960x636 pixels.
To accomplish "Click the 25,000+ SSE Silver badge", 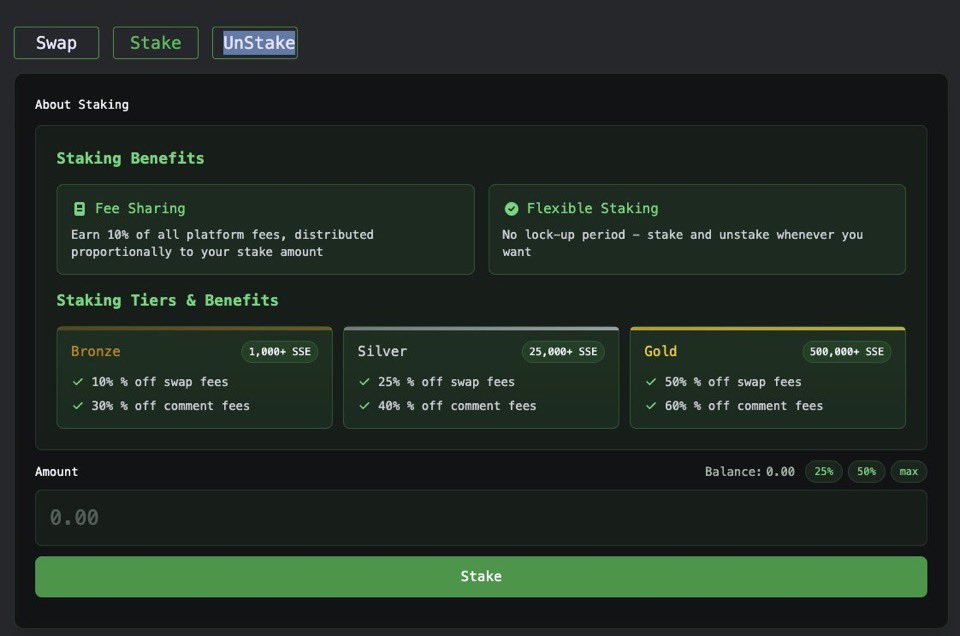I will pyautogui.click(x=563, y=351).
